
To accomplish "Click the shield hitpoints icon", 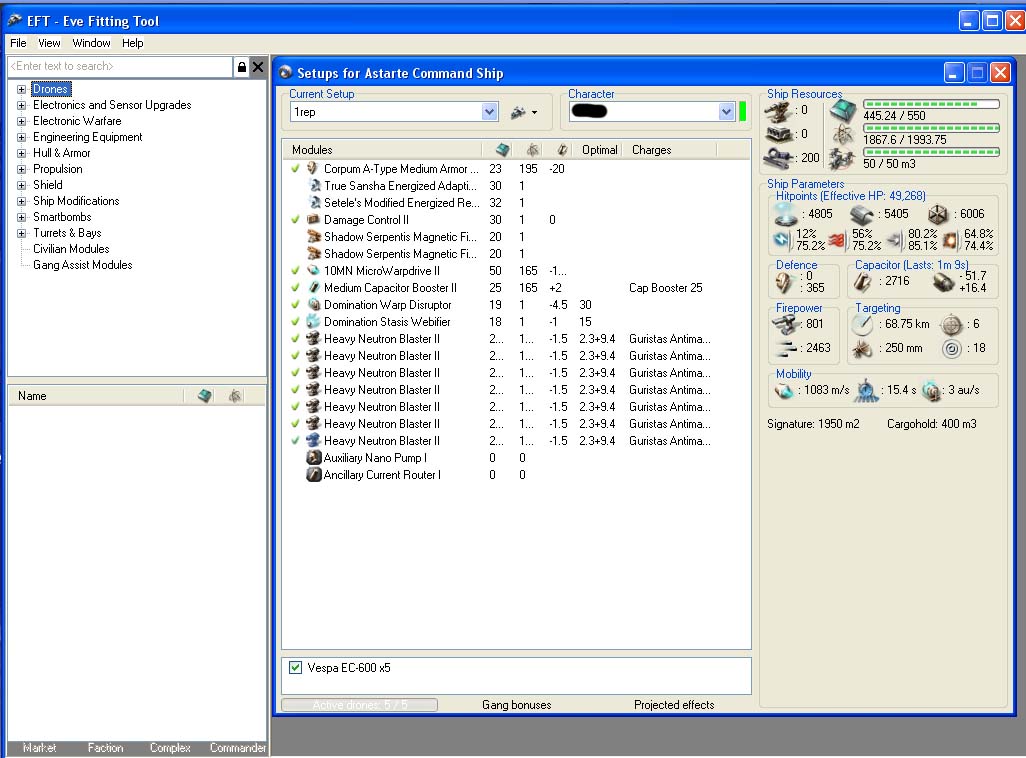I will (785, 213).
